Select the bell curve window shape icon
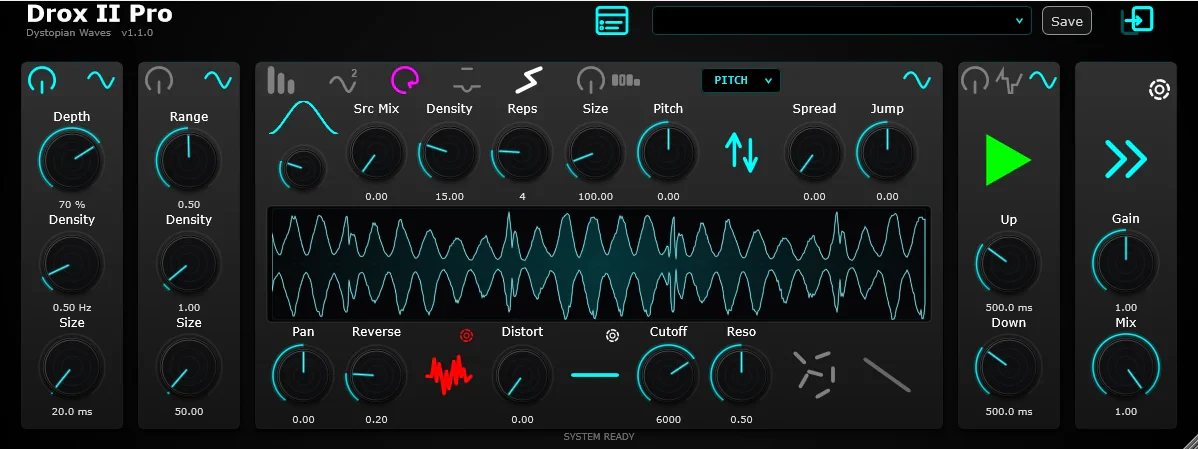Screen dimensions: 1198x449 click(303, 118)
